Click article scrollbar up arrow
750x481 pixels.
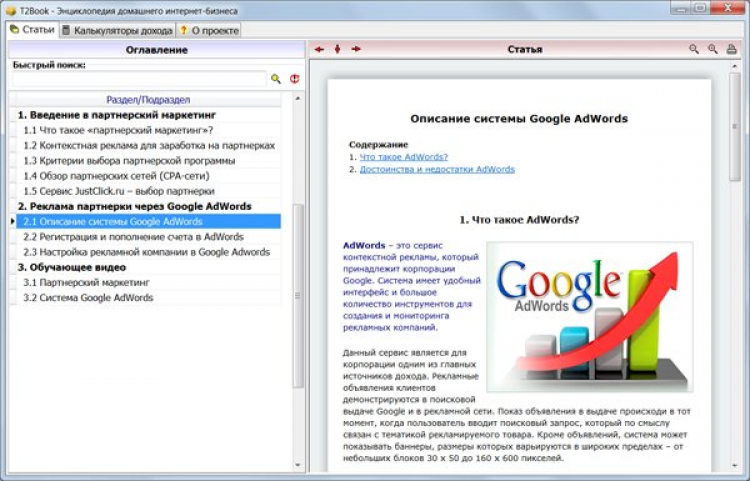(x=735, y=66)
